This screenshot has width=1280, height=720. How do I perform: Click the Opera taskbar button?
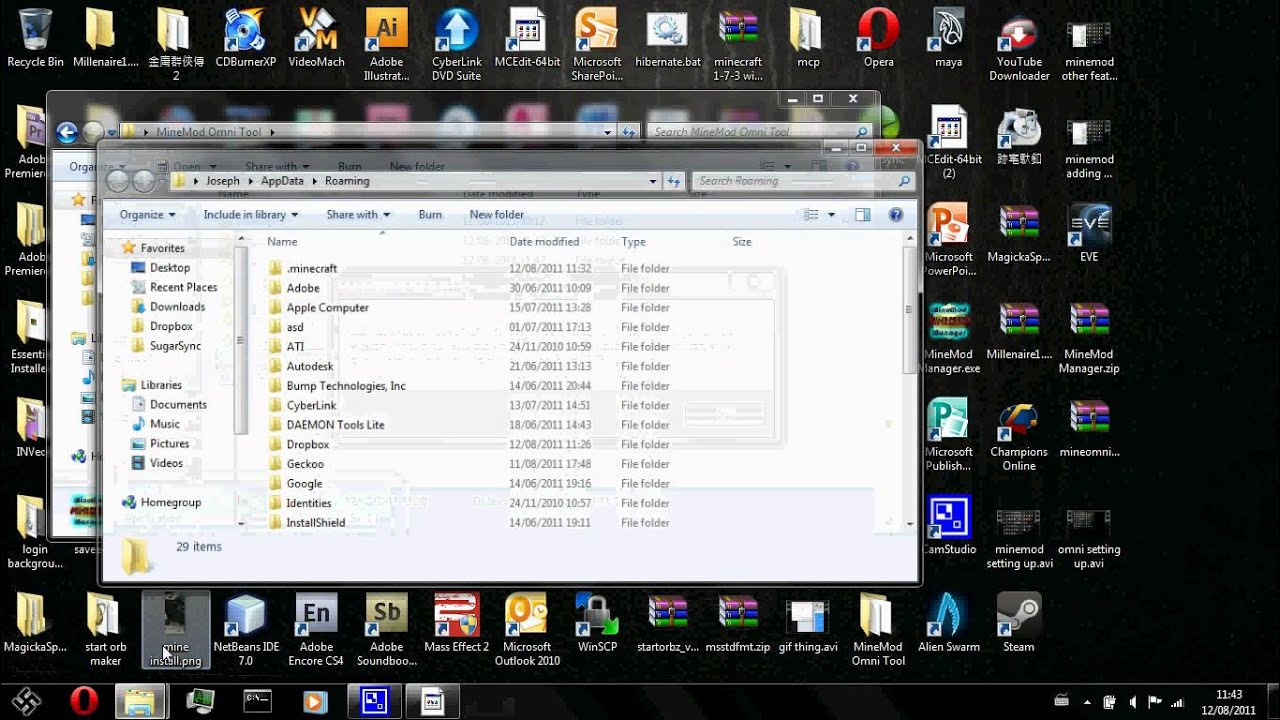tap(84, 701)
